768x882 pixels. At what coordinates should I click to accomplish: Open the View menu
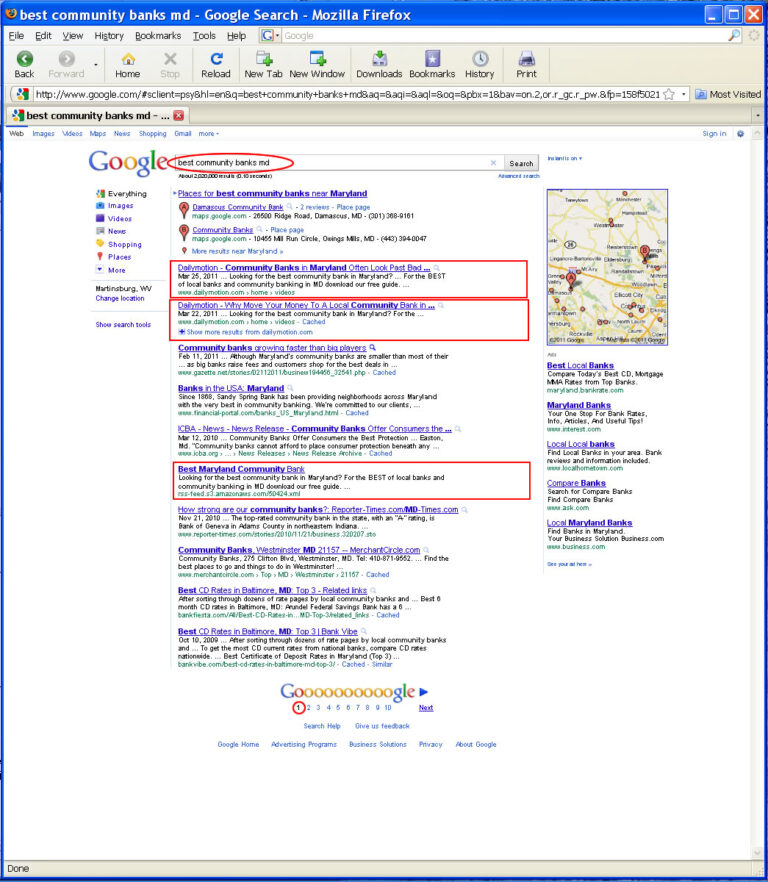(x=73, y=35)
